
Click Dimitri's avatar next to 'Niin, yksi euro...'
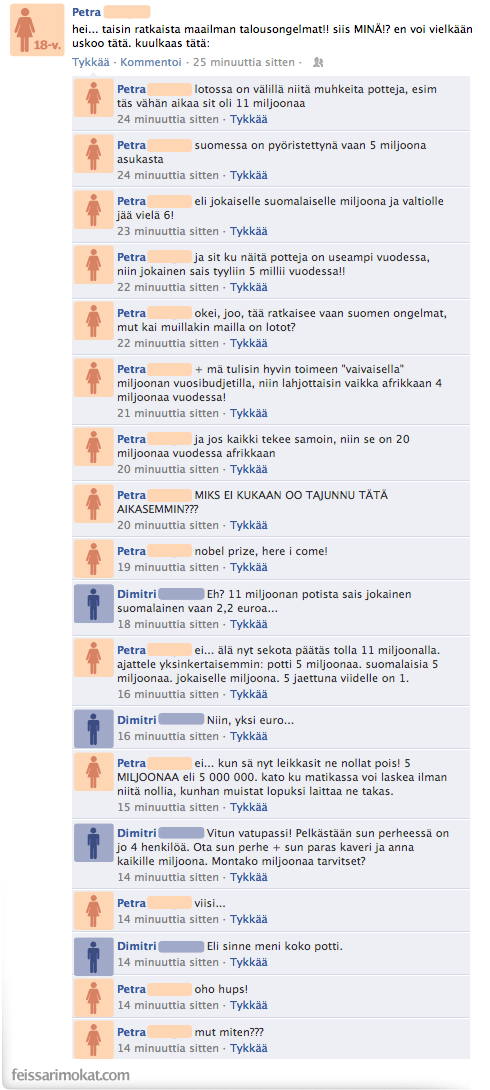(x=93, y=729)
